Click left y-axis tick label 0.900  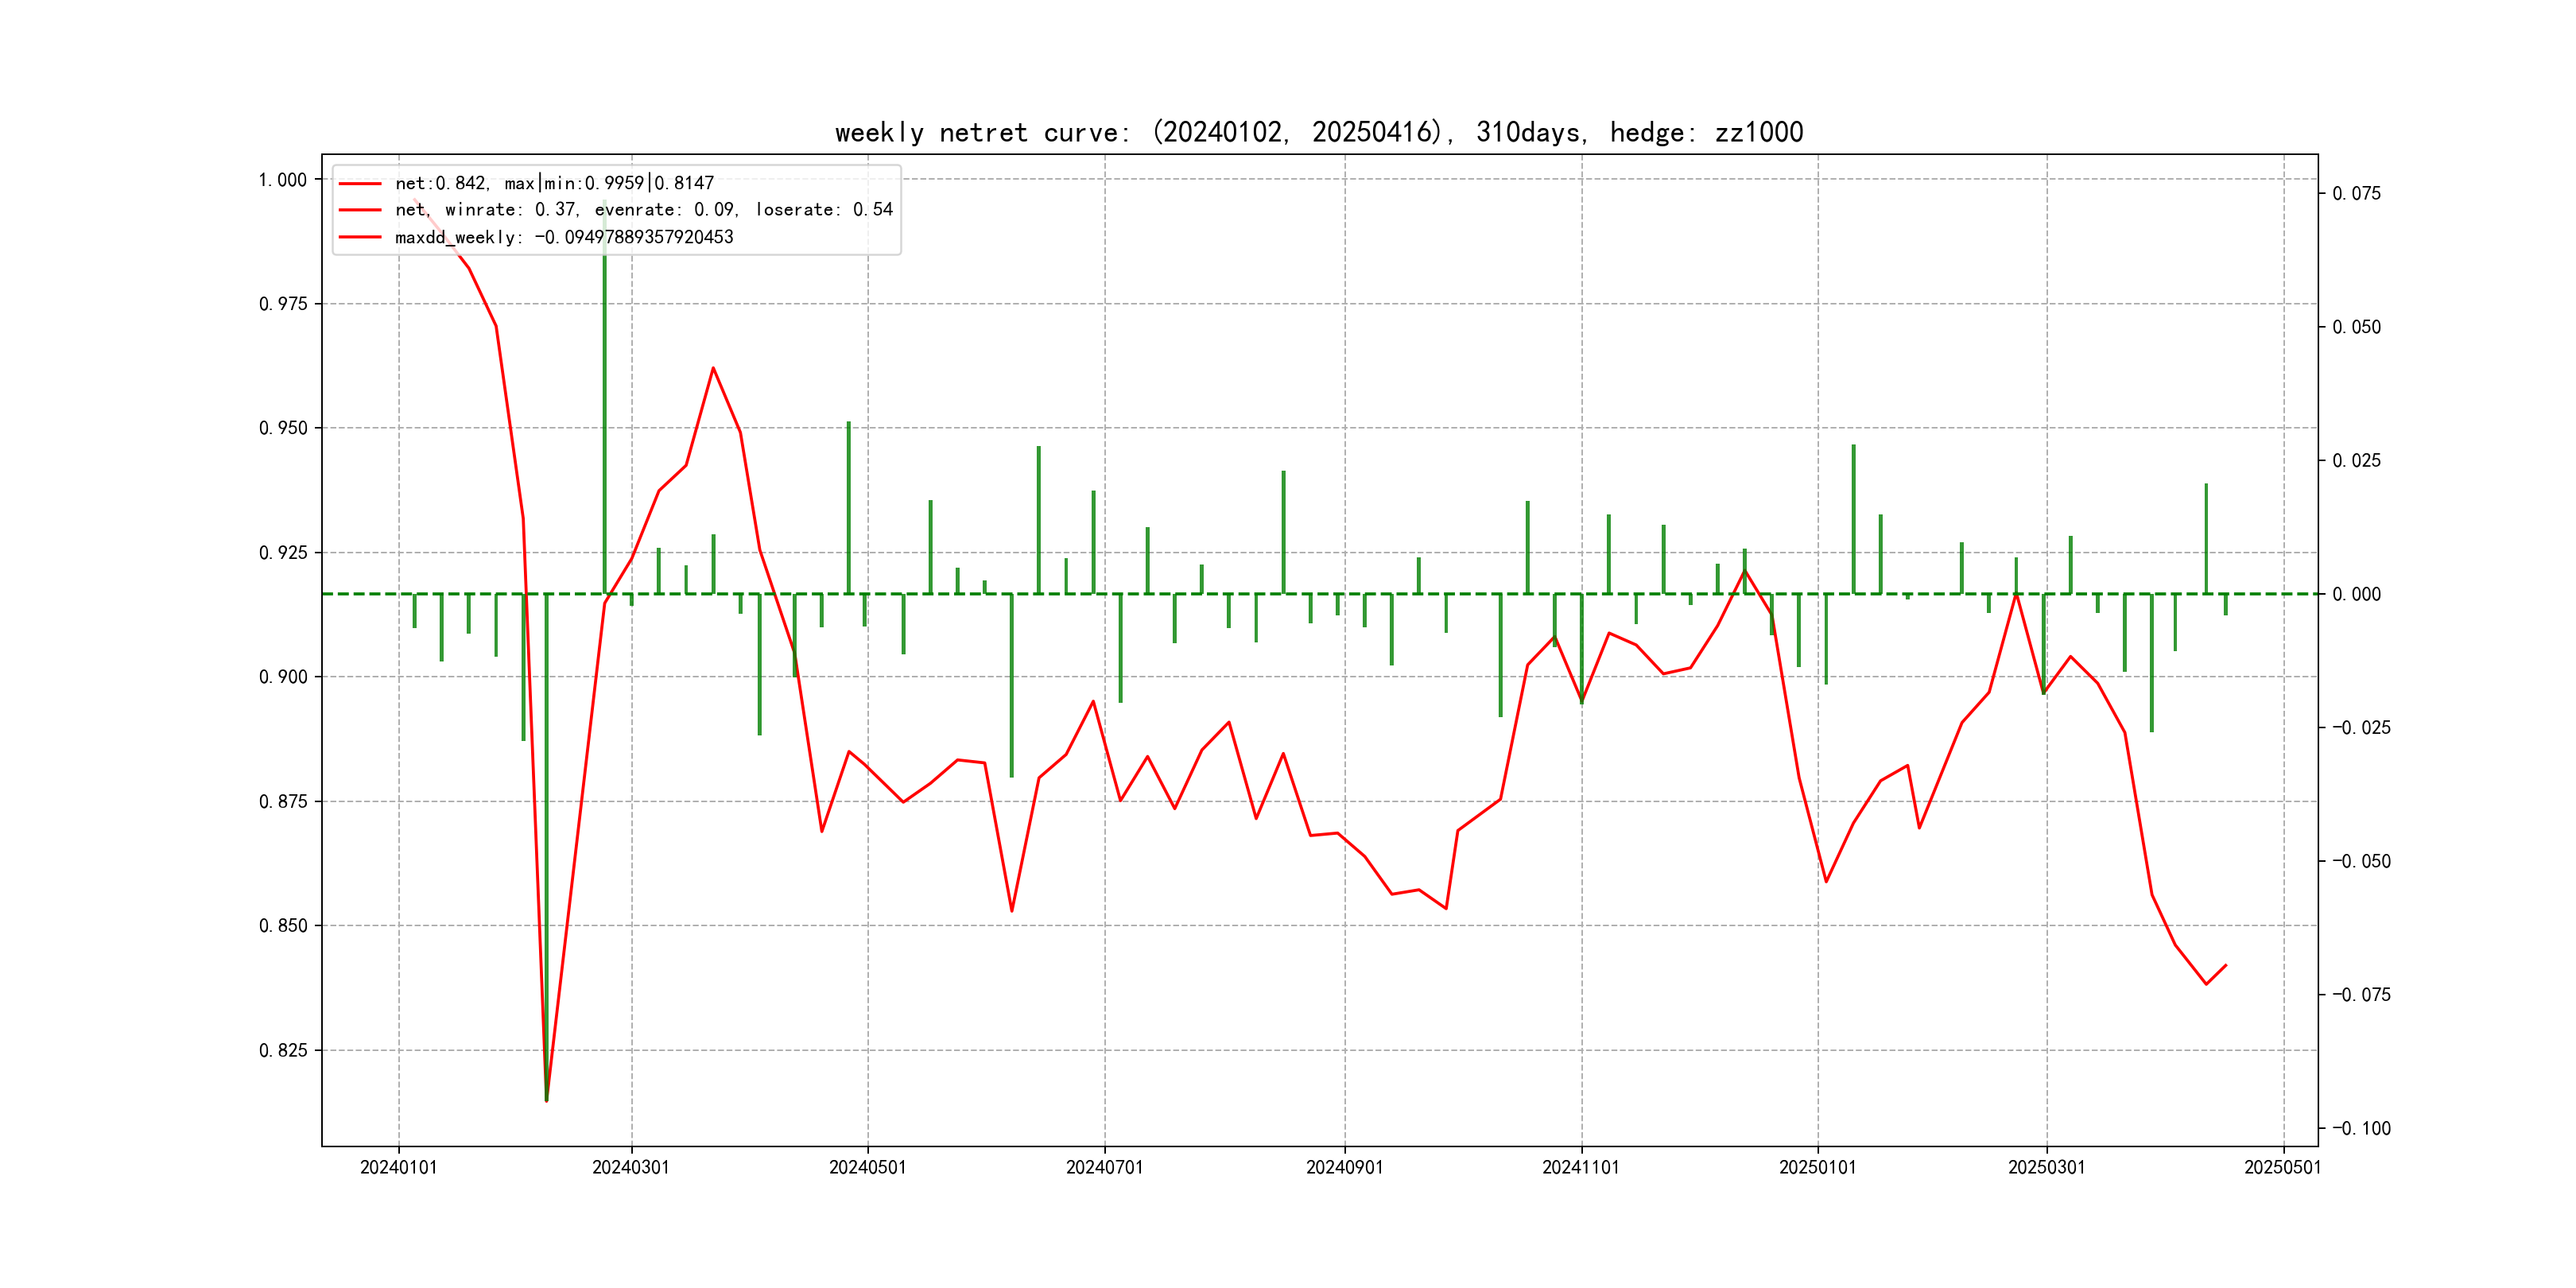coord(282,677)
